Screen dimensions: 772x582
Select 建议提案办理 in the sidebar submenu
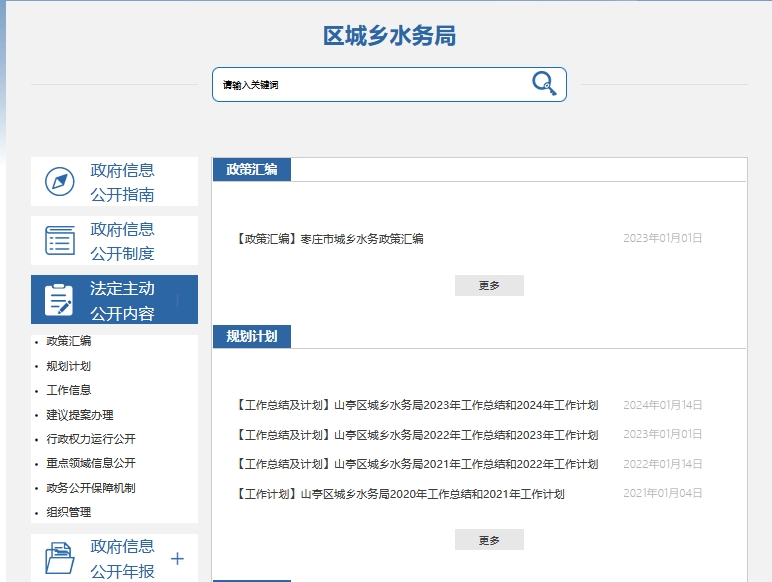click(x=80, y=415)
